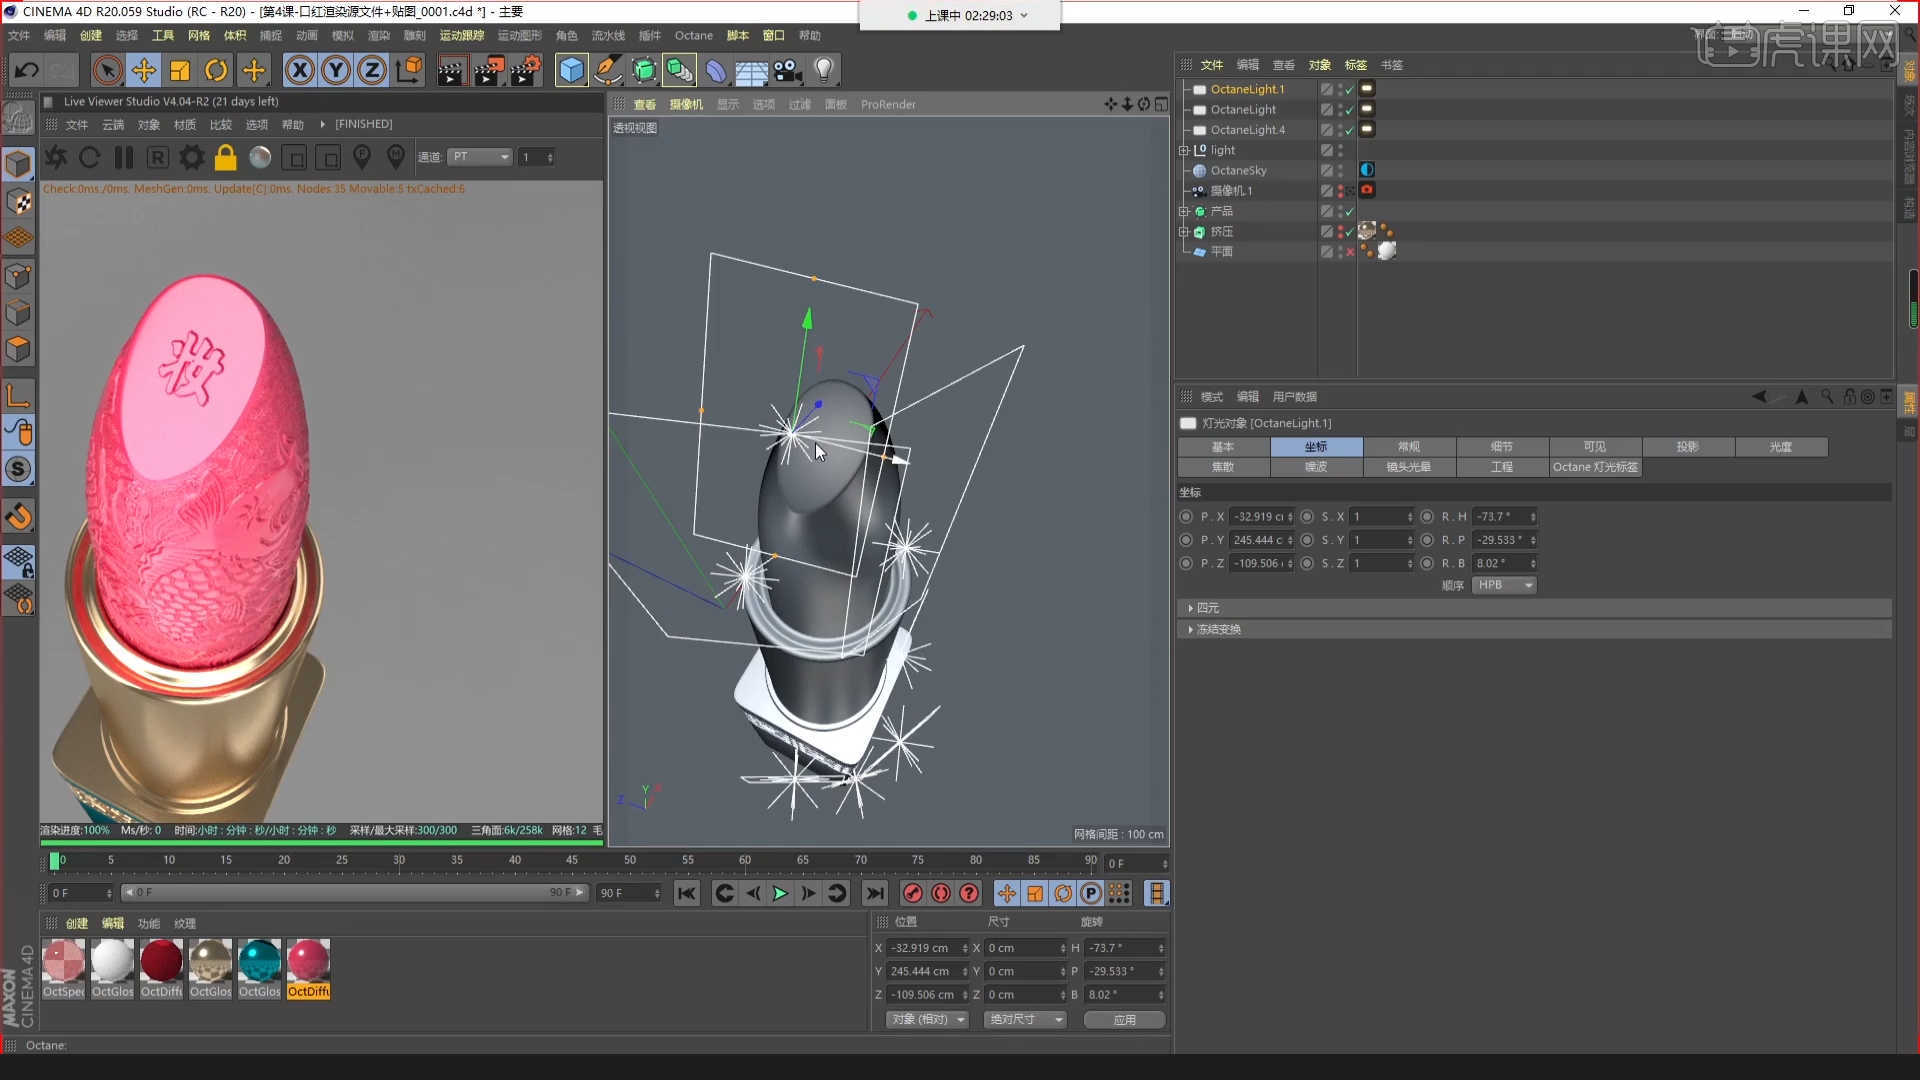The height and width of the screenshot is (1080, 1920).
Task: Click Live Viewer send scene Octane icon
Action: click(56, 157)
